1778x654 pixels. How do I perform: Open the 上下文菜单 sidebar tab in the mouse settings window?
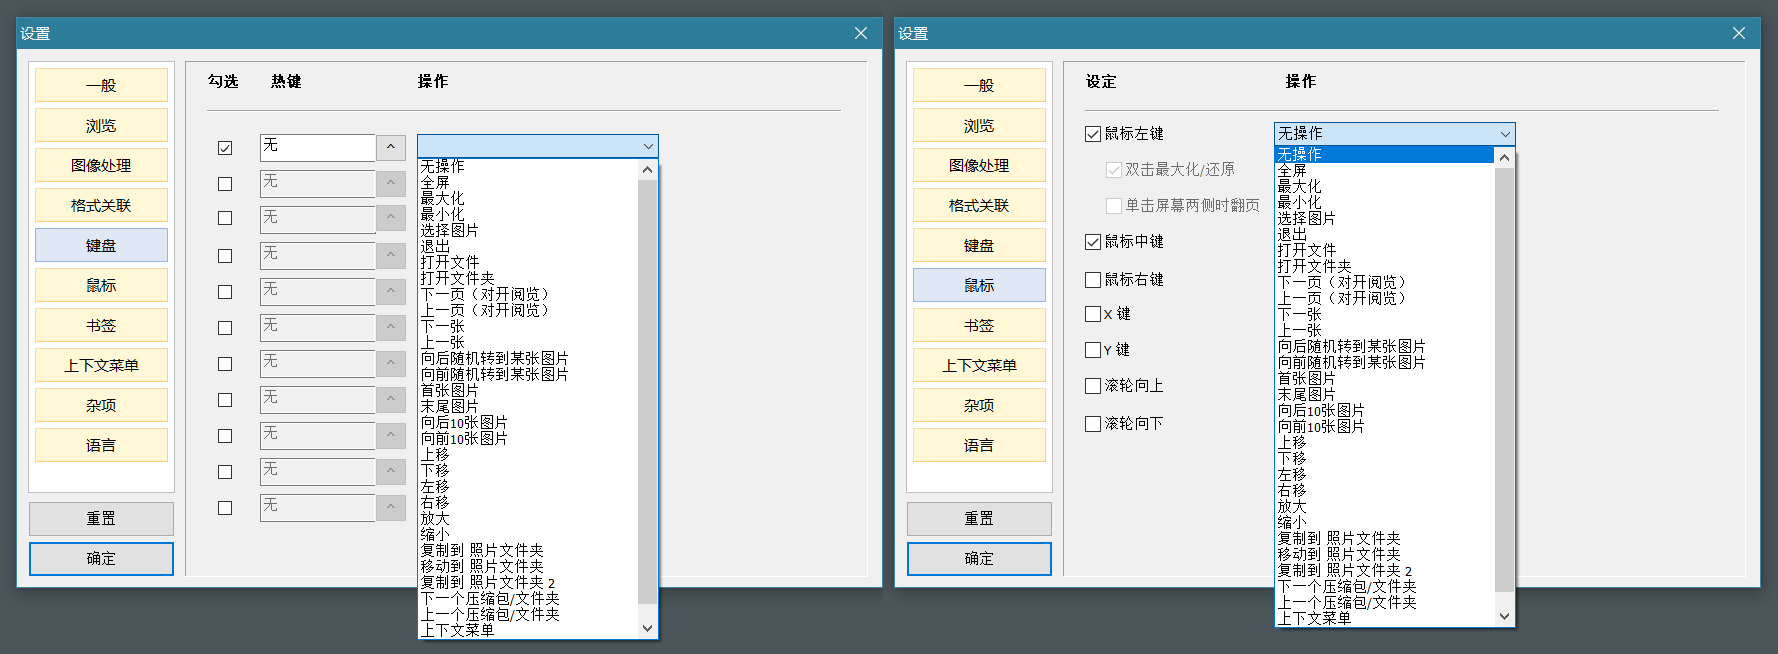click(979, 365)
